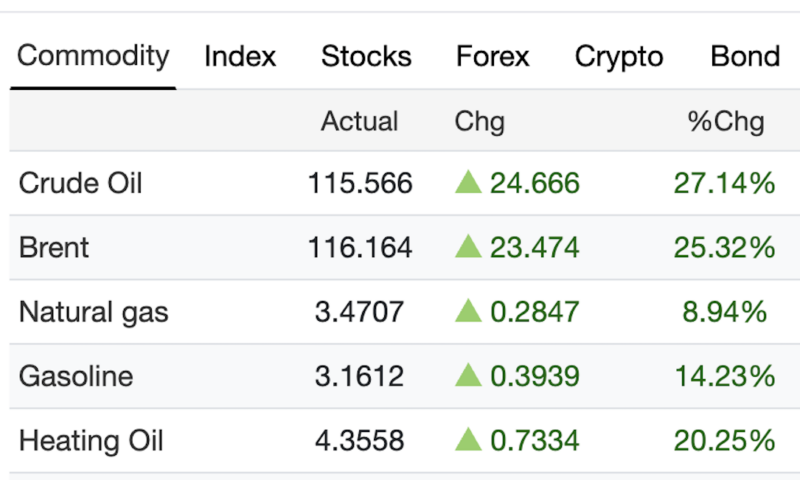Click the green up arrow for Crude Oil

click(468, 183)
